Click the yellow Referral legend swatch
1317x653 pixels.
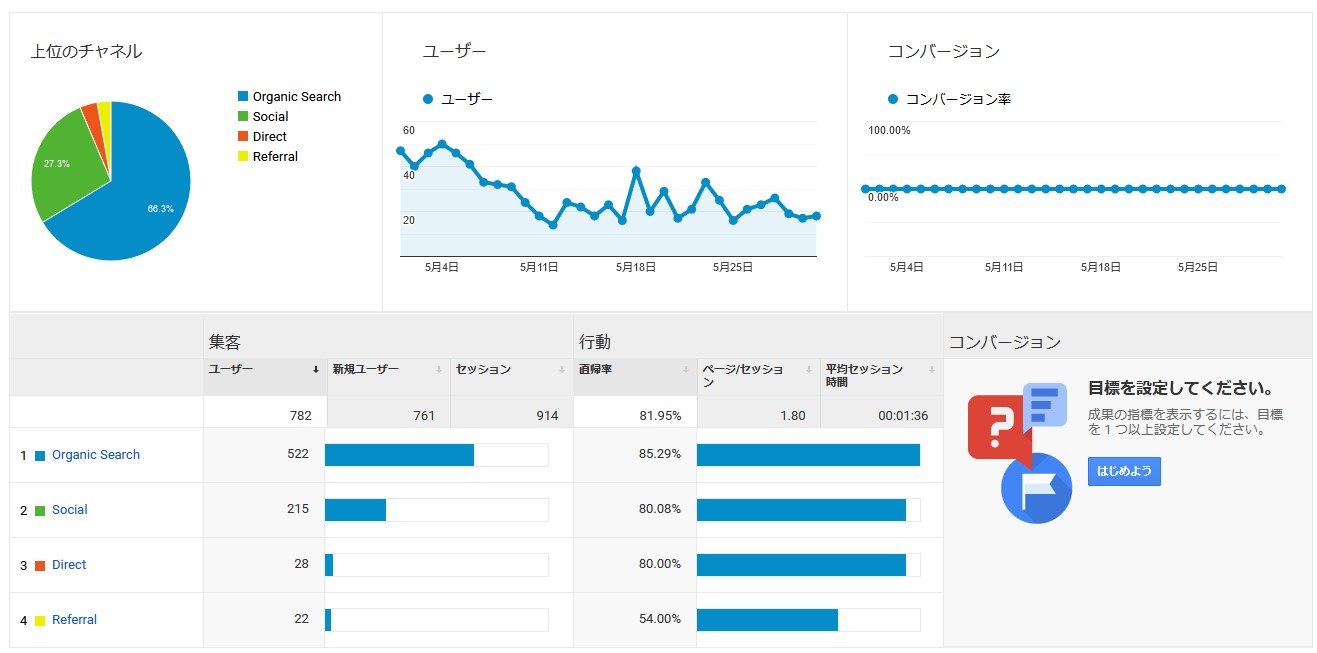click(243, 157)
